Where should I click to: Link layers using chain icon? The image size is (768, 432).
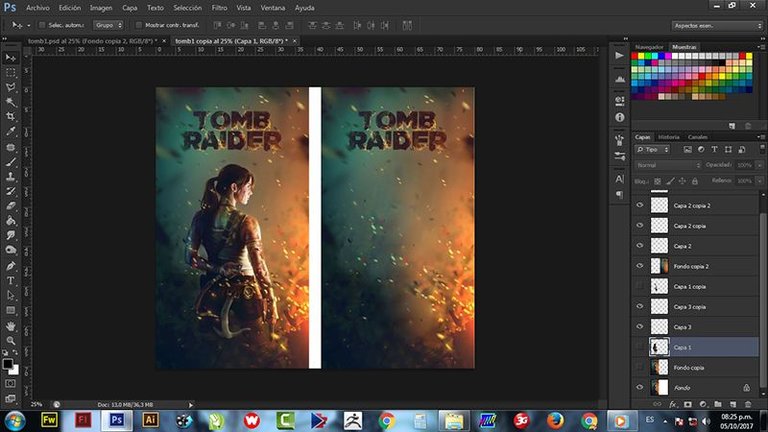pyautogui.click(x=657, y=404)
